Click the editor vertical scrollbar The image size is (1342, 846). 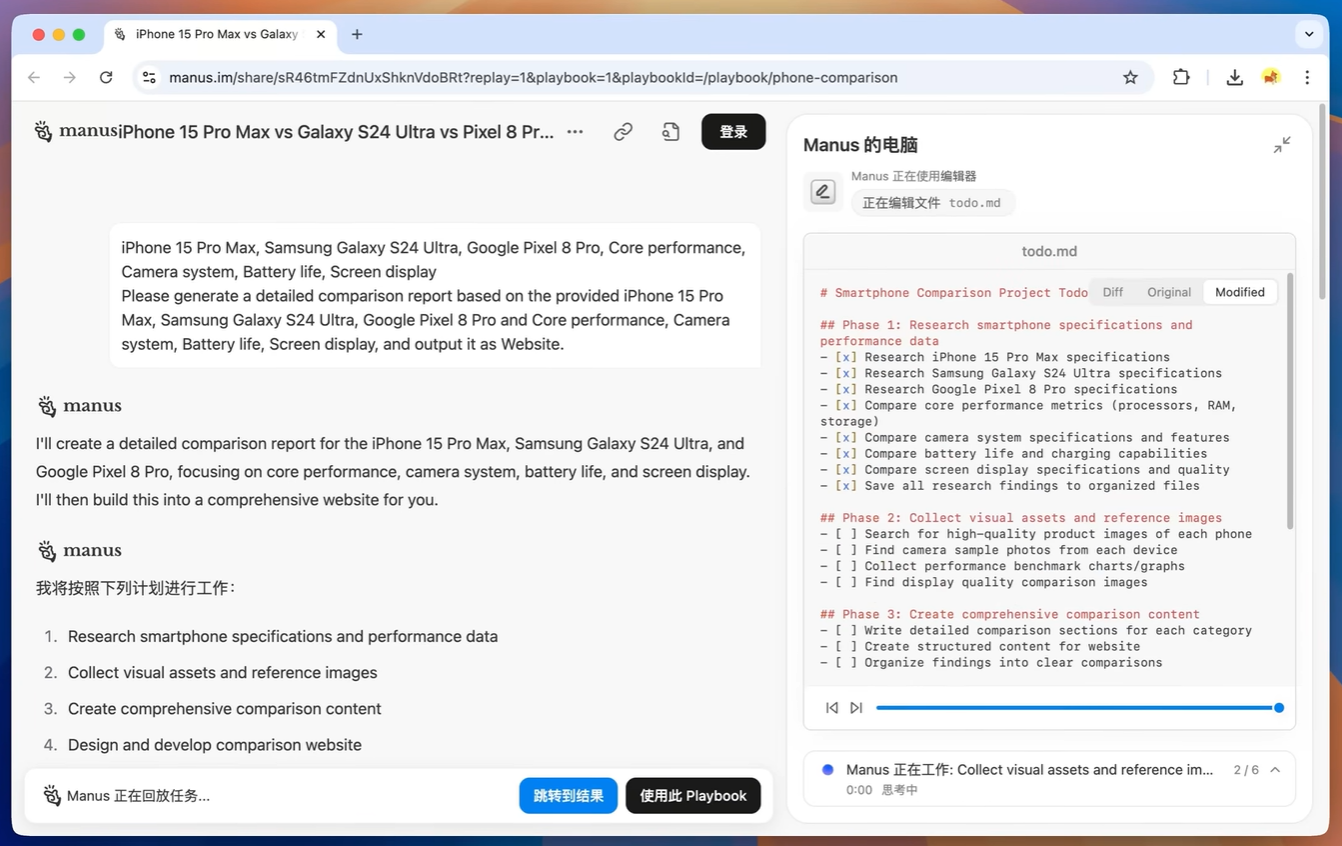click(x=1289, y=400)
